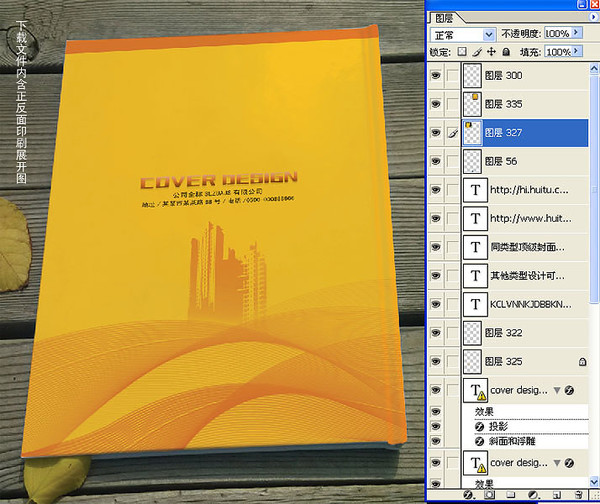The height and width of the screenshot is (504, 600).
Task: Click the create new layer icon
Action: pyautogui.click(x=557, y=495)
